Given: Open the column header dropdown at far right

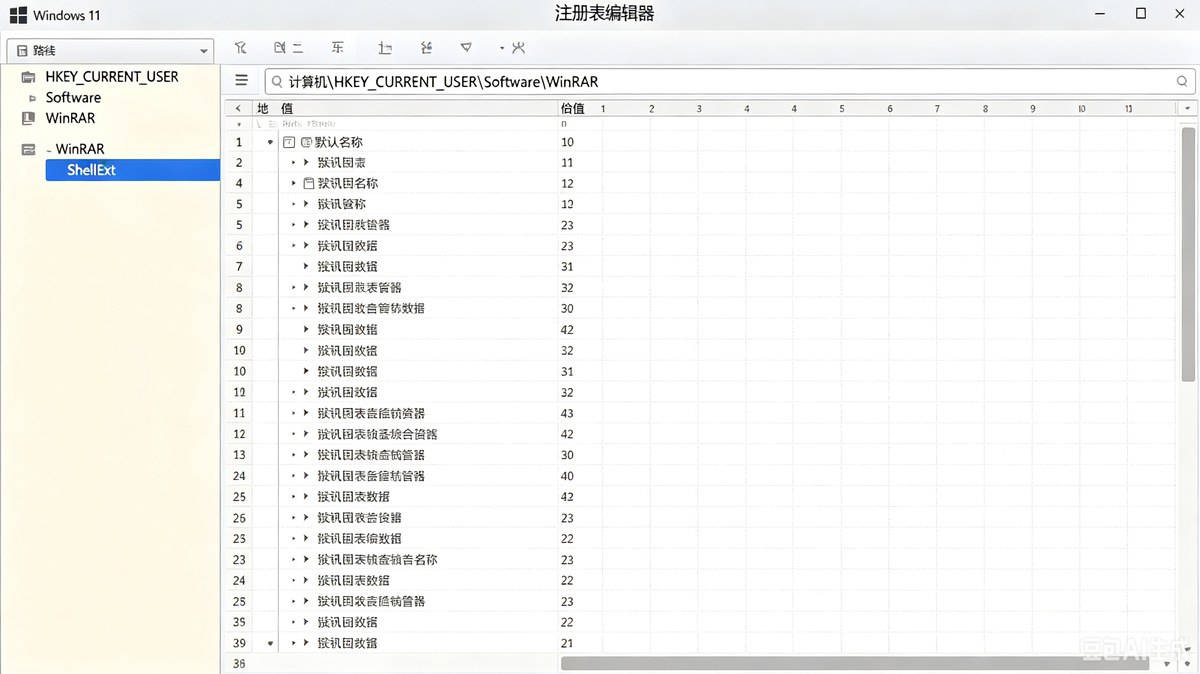Looking at the screenshot, I should tap(1188, 108).
